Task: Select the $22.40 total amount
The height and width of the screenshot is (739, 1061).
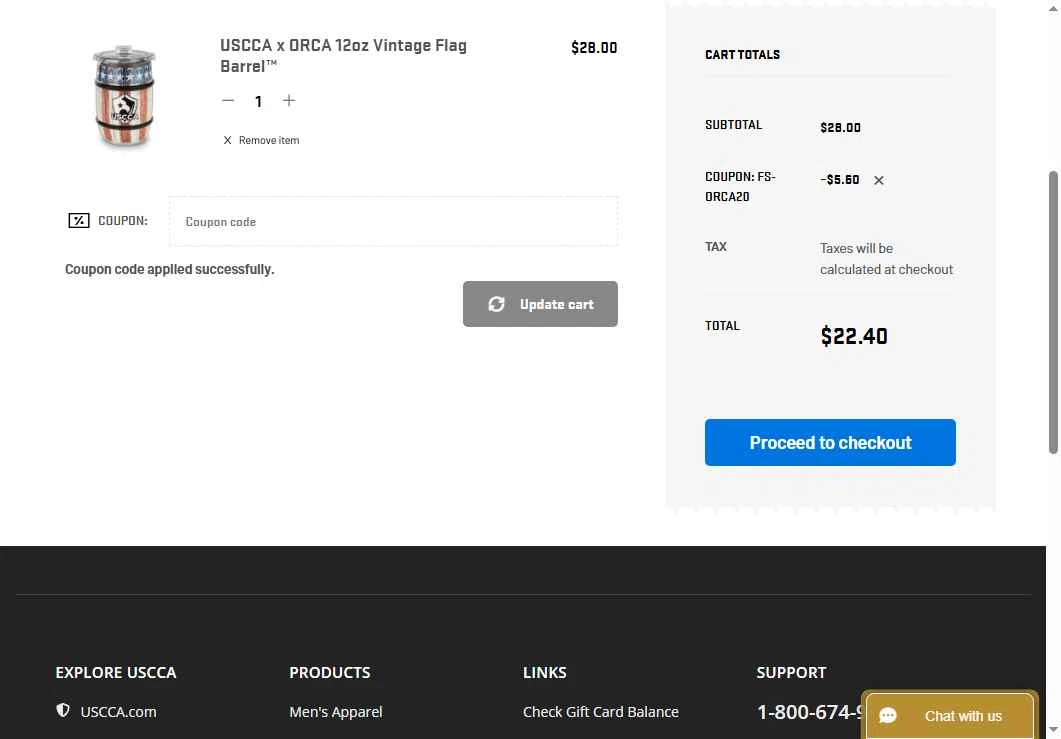Action: point(854,336)
